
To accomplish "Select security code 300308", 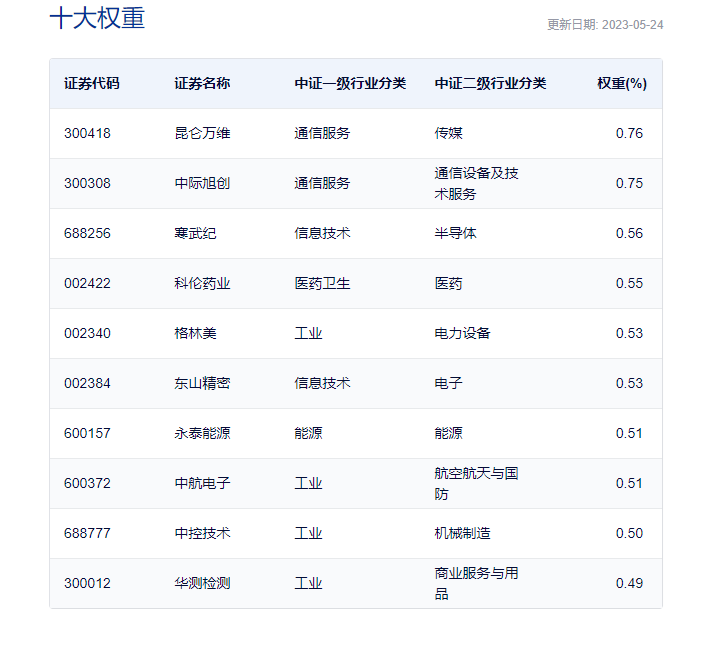I will click(87, 183).
